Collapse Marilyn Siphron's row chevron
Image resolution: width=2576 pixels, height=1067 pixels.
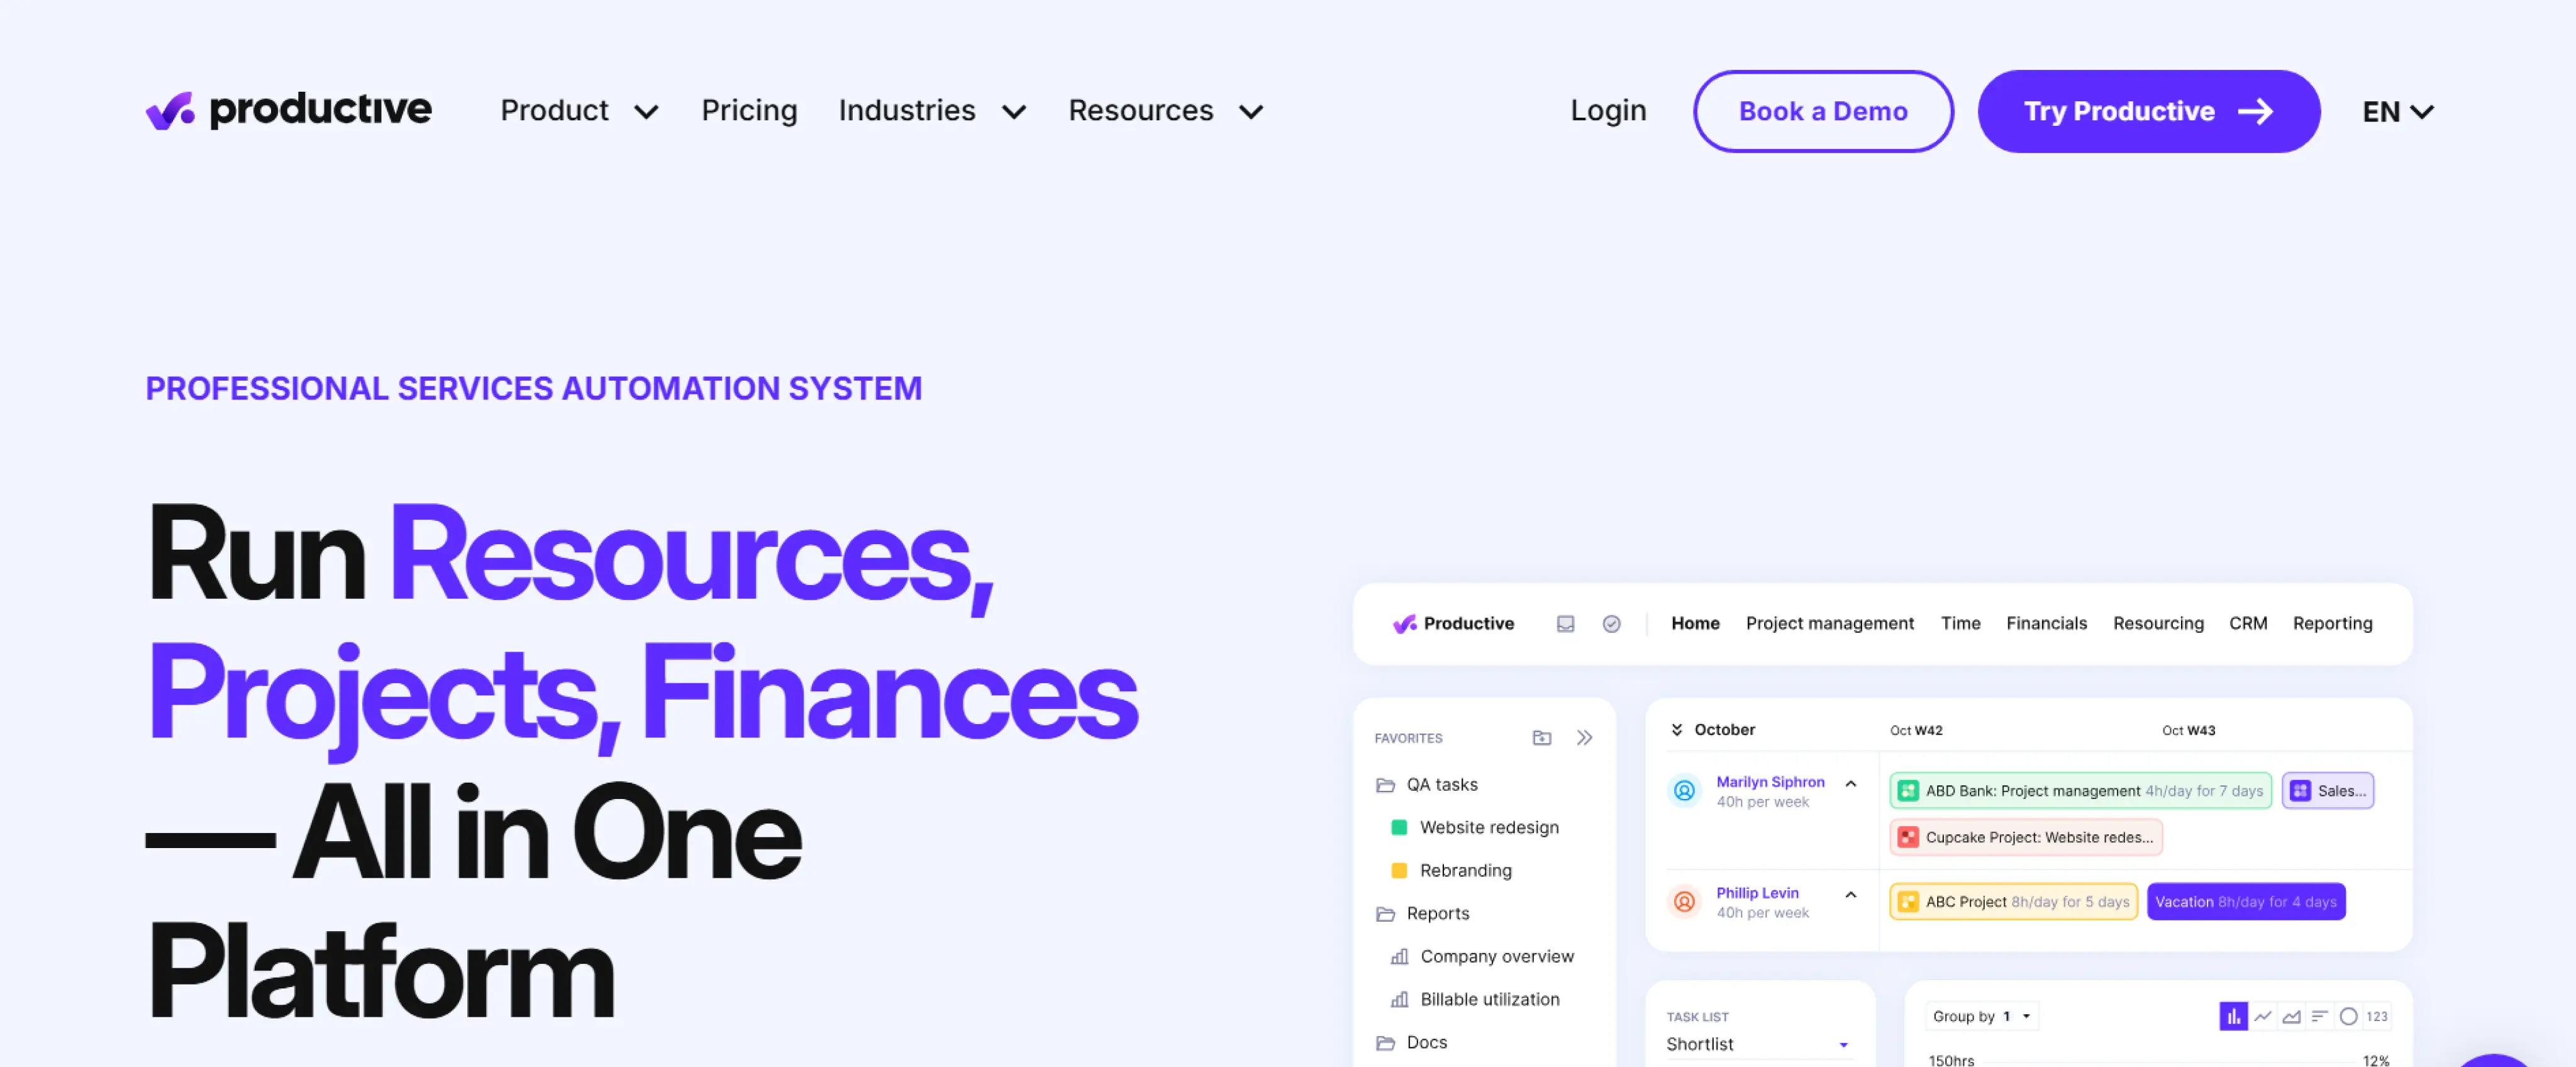(1850, 784)
